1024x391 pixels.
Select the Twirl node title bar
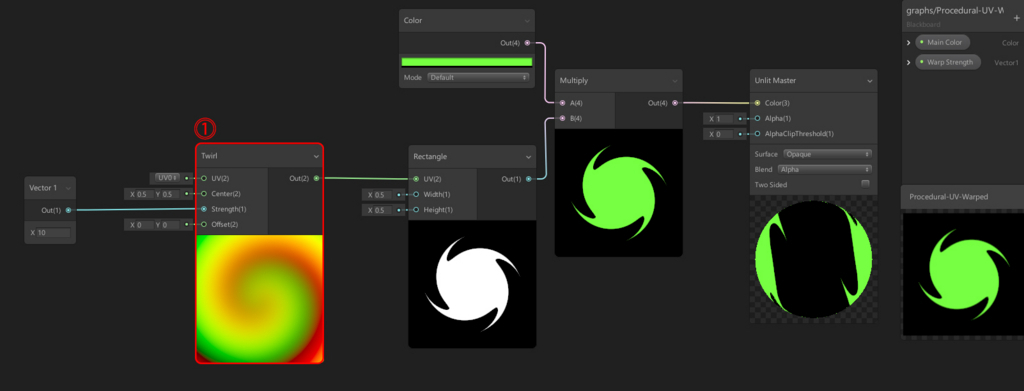pos(259,157)
